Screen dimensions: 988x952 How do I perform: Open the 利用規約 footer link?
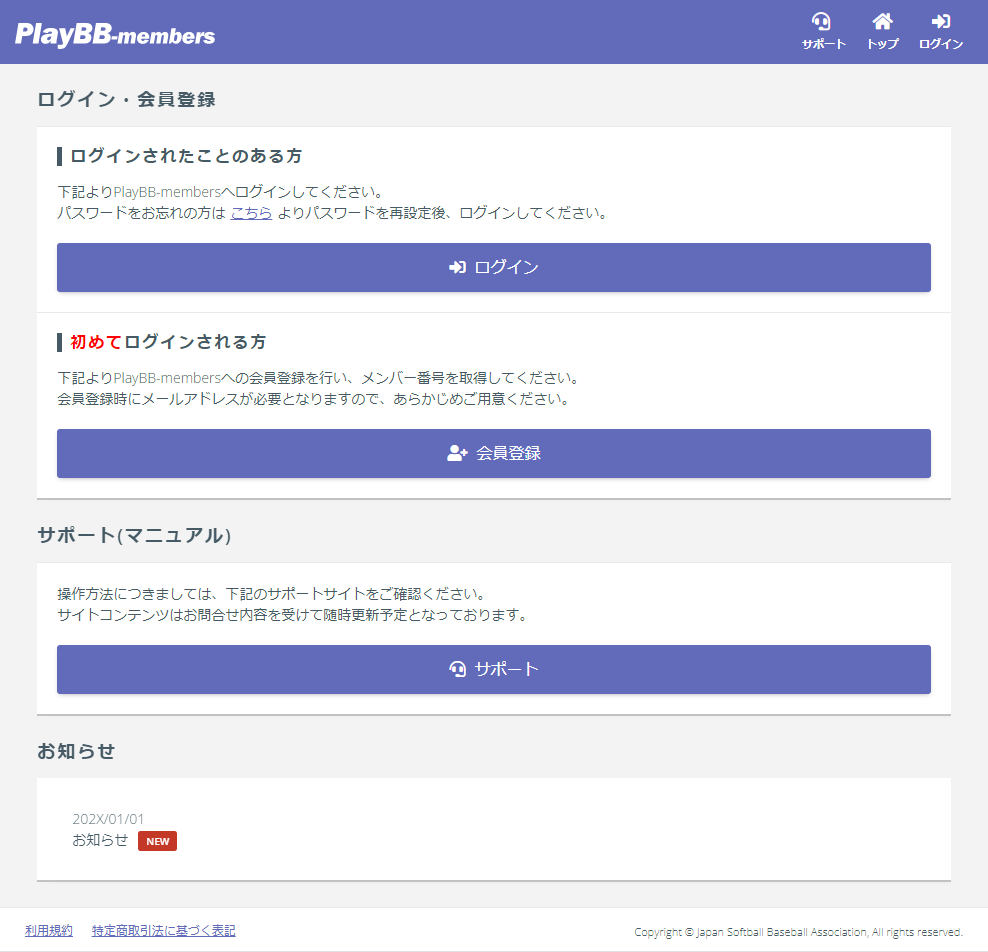tap(49, 931)
